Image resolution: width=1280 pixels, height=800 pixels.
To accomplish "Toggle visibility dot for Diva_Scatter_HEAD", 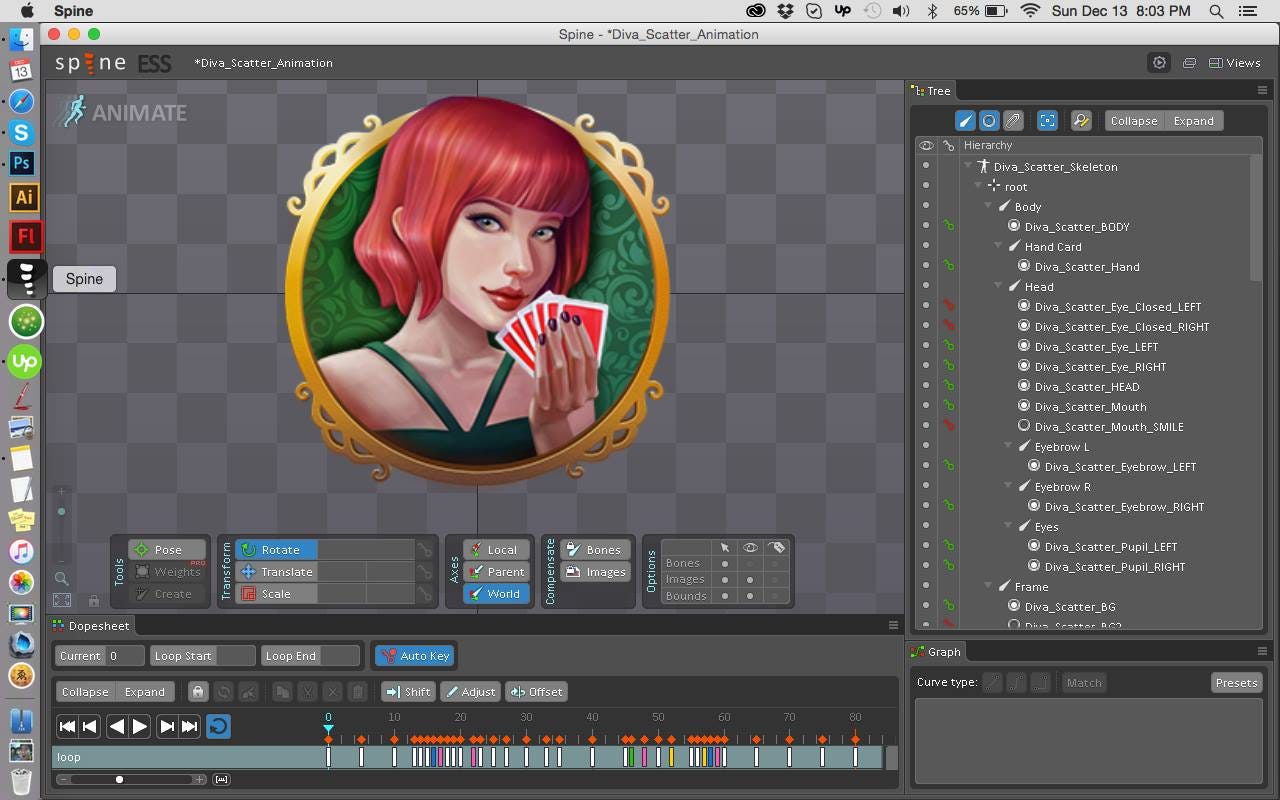I will [x=926, y=386].
